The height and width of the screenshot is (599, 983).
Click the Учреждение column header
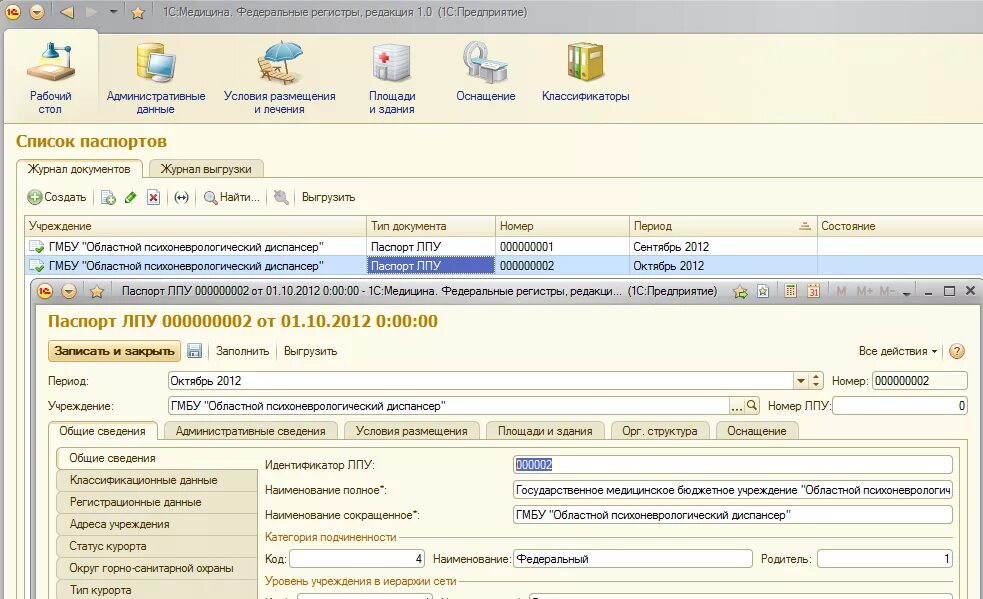pos(196,226)
